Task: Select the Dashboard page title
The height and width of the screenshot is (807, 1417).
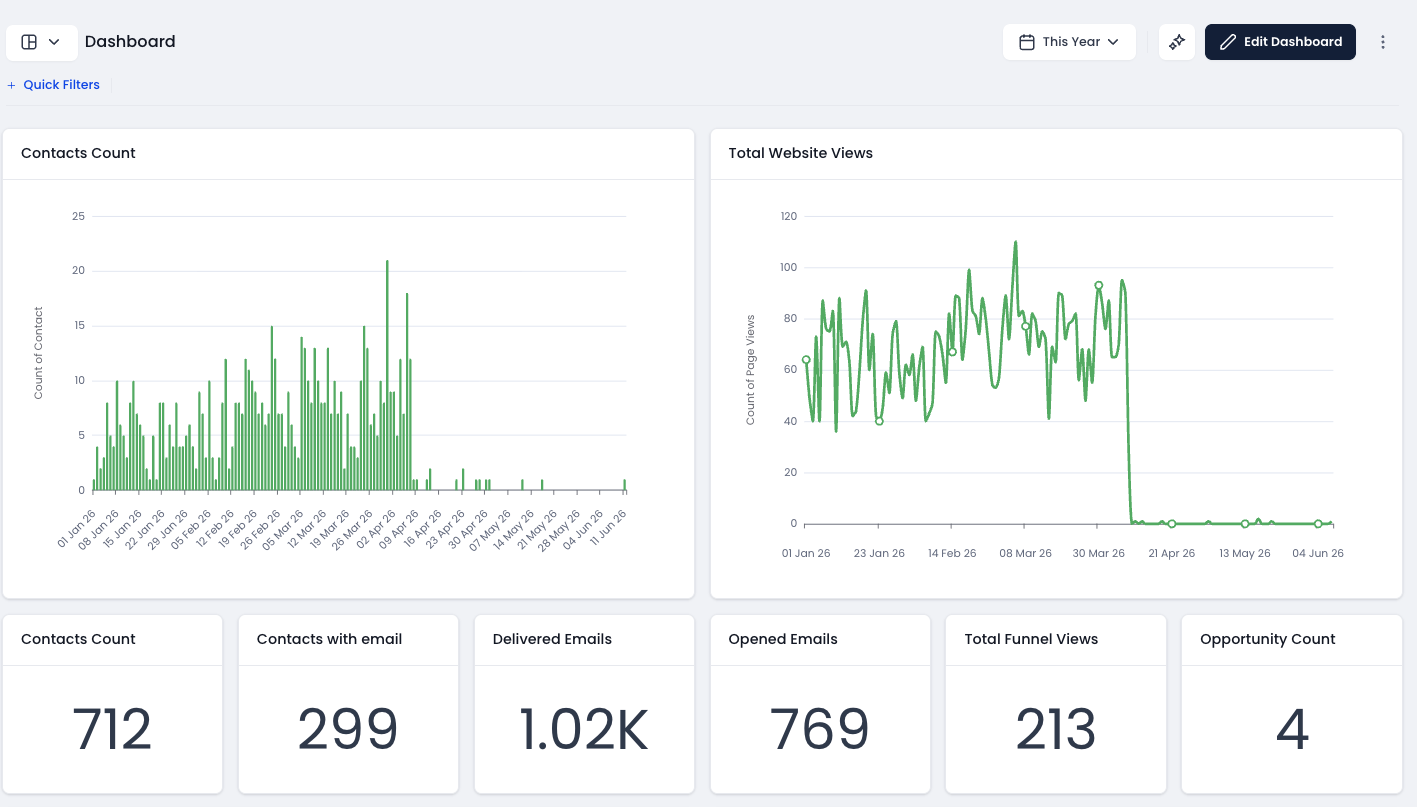Action: coord(130,42)
